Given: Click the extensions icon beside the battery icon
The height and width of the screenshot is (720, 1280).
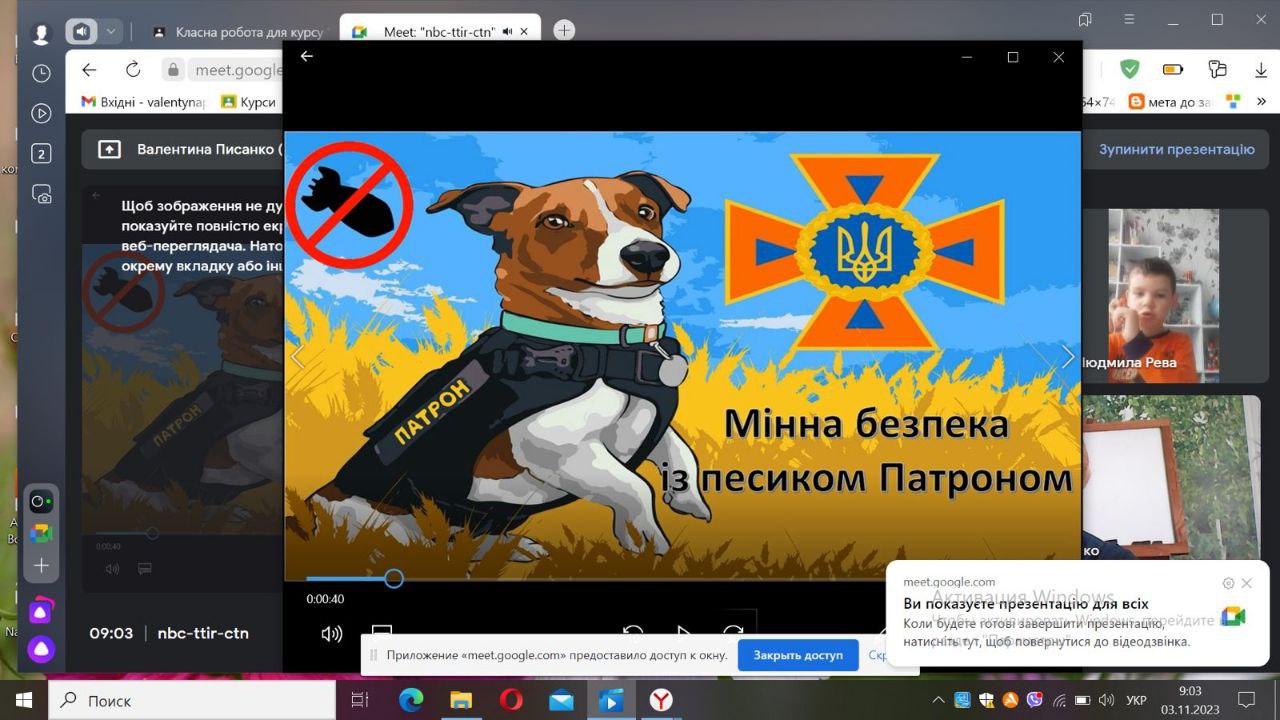Looking at the screenshot, I should [x=1217, y=69].
